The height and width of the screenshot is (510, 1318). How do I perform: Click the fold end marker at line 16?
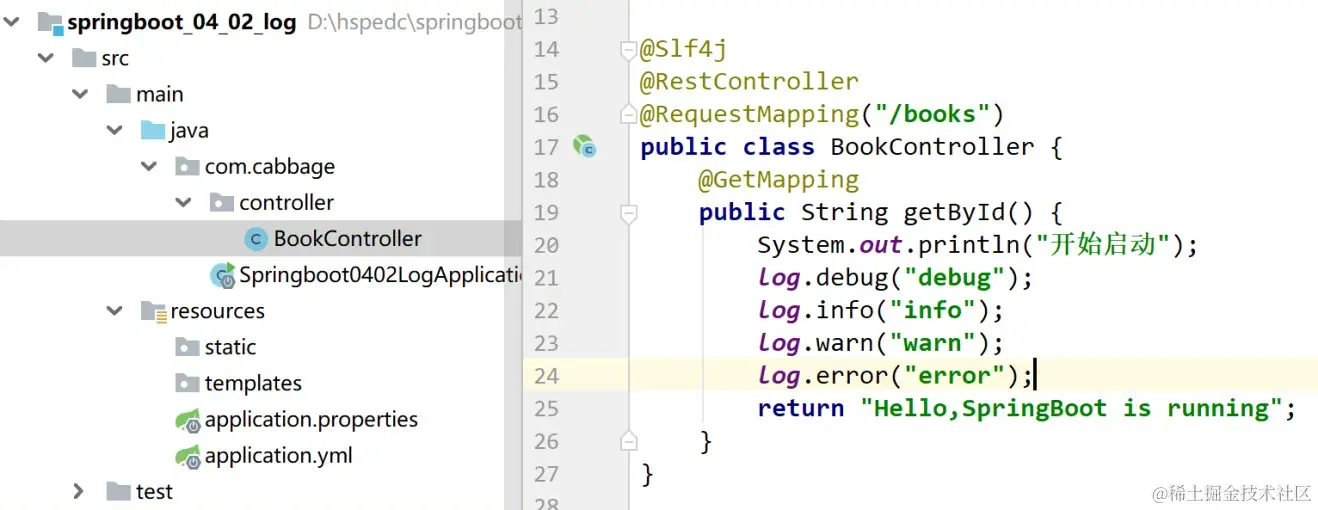628,114
